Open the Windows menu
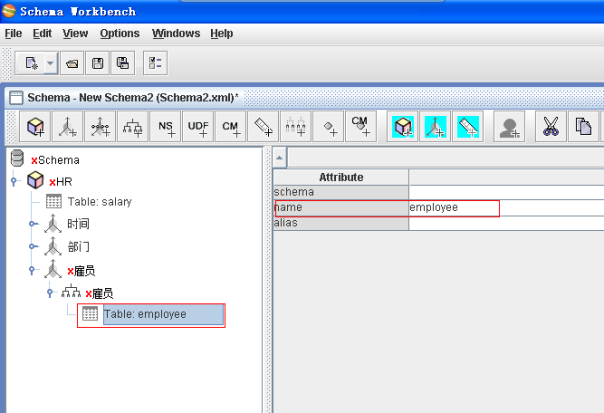 176,34
